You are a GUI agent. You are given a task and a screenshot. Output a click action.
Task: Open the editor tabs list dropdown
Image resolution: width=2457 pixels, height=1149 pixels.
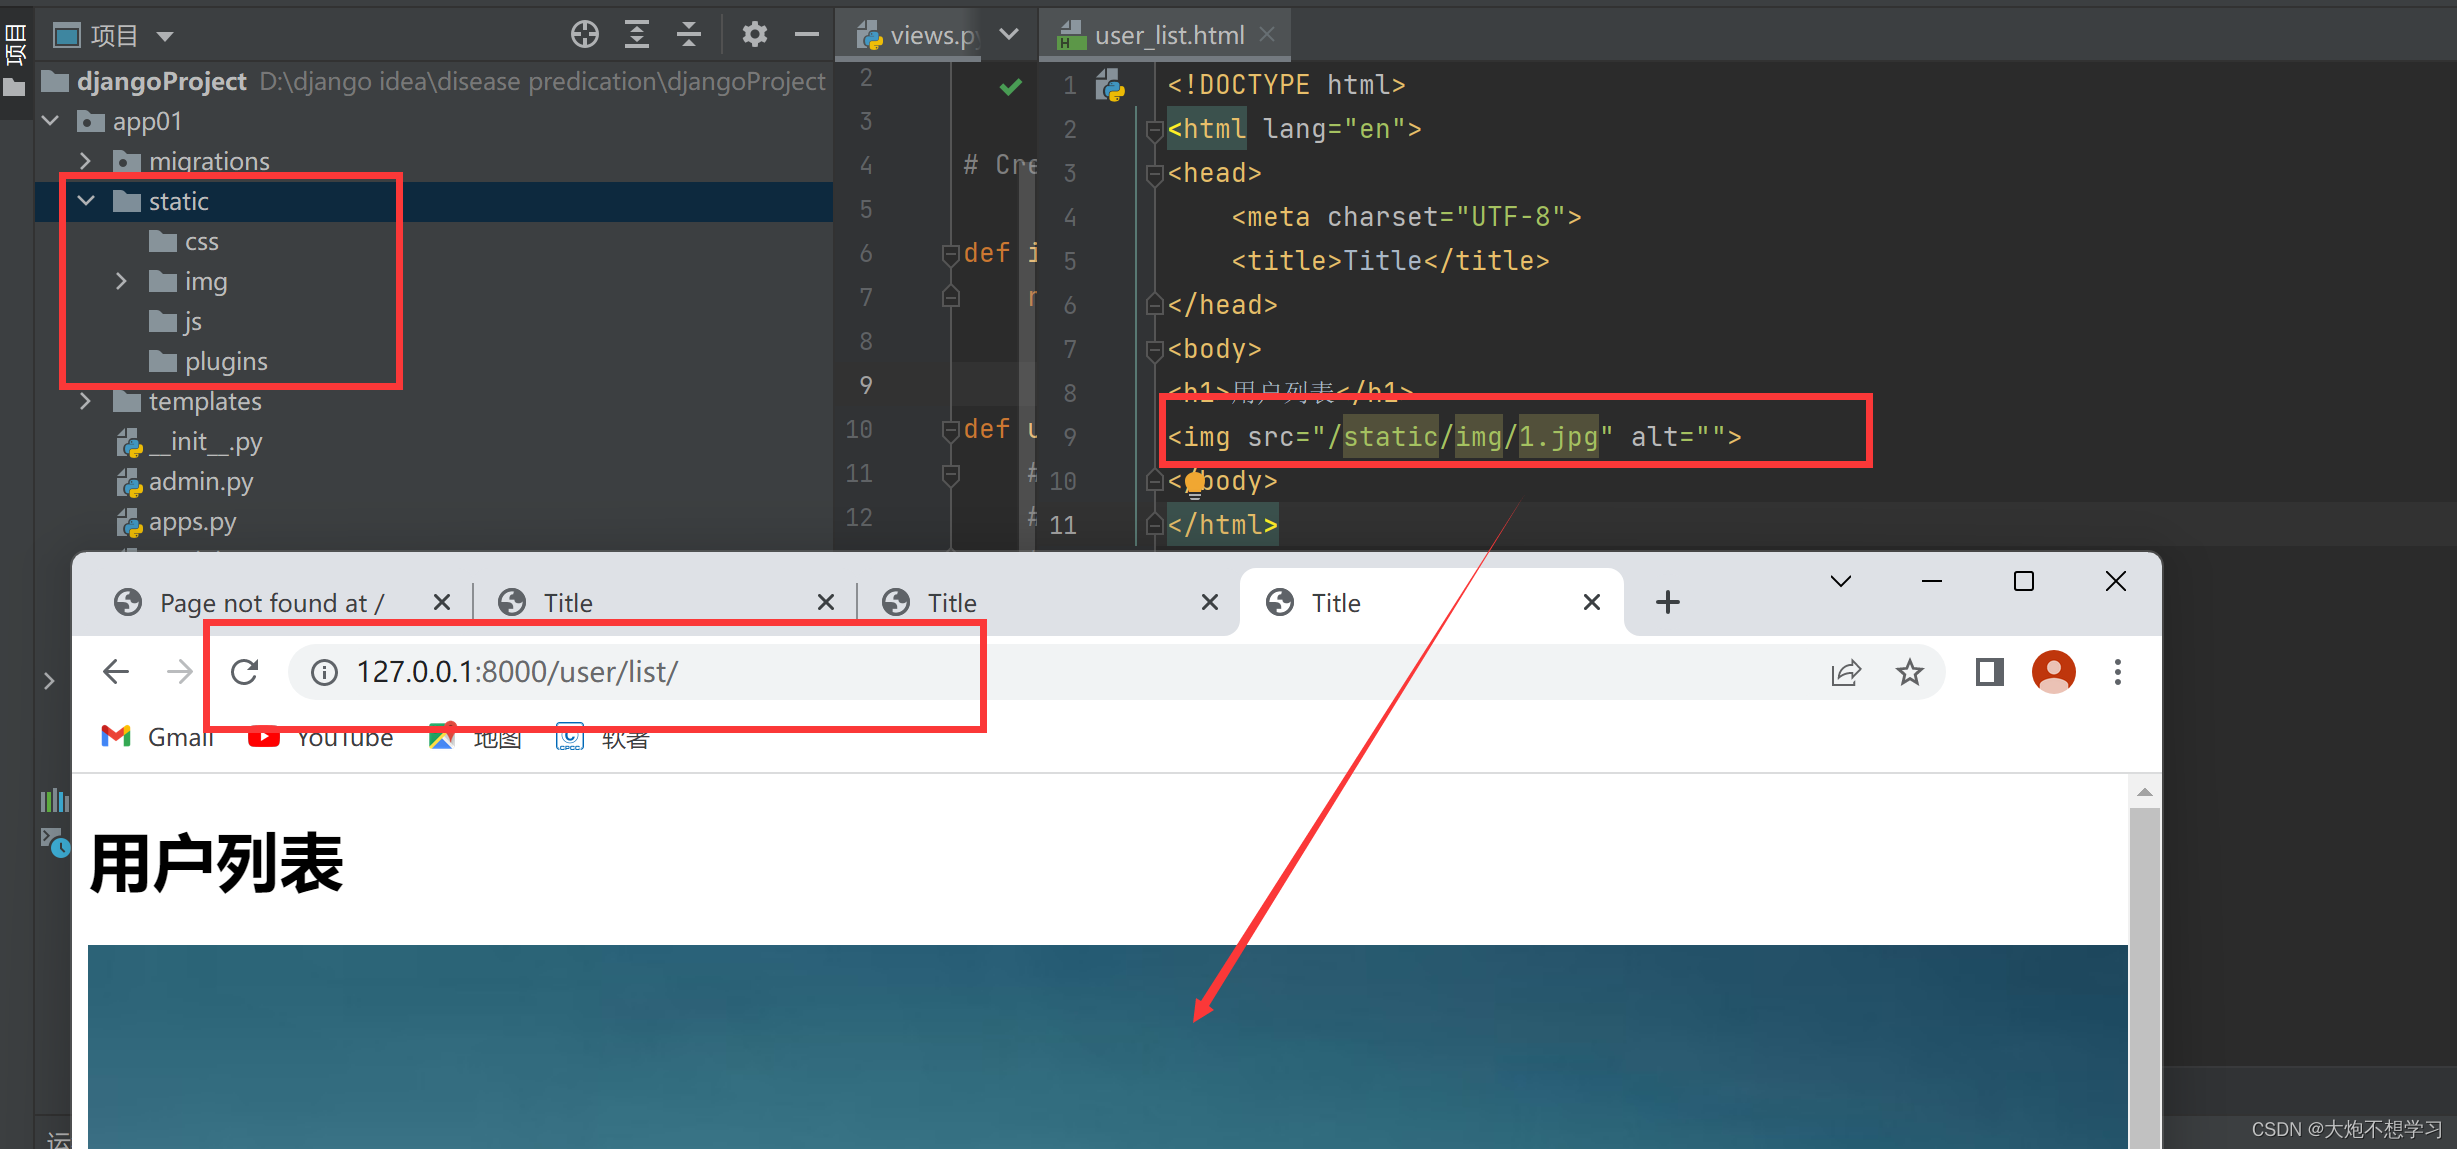click(1010, 35)
